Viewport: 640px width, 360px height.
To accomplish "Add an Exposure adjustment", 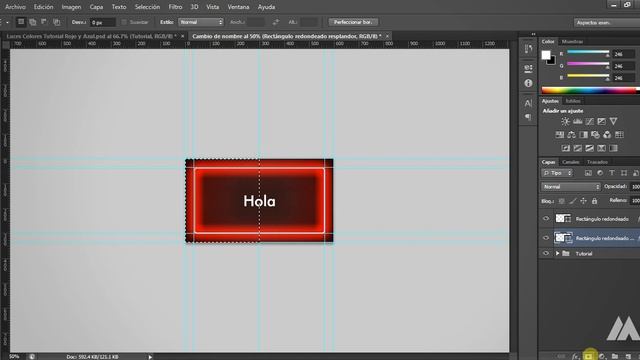I will point(601,121).
